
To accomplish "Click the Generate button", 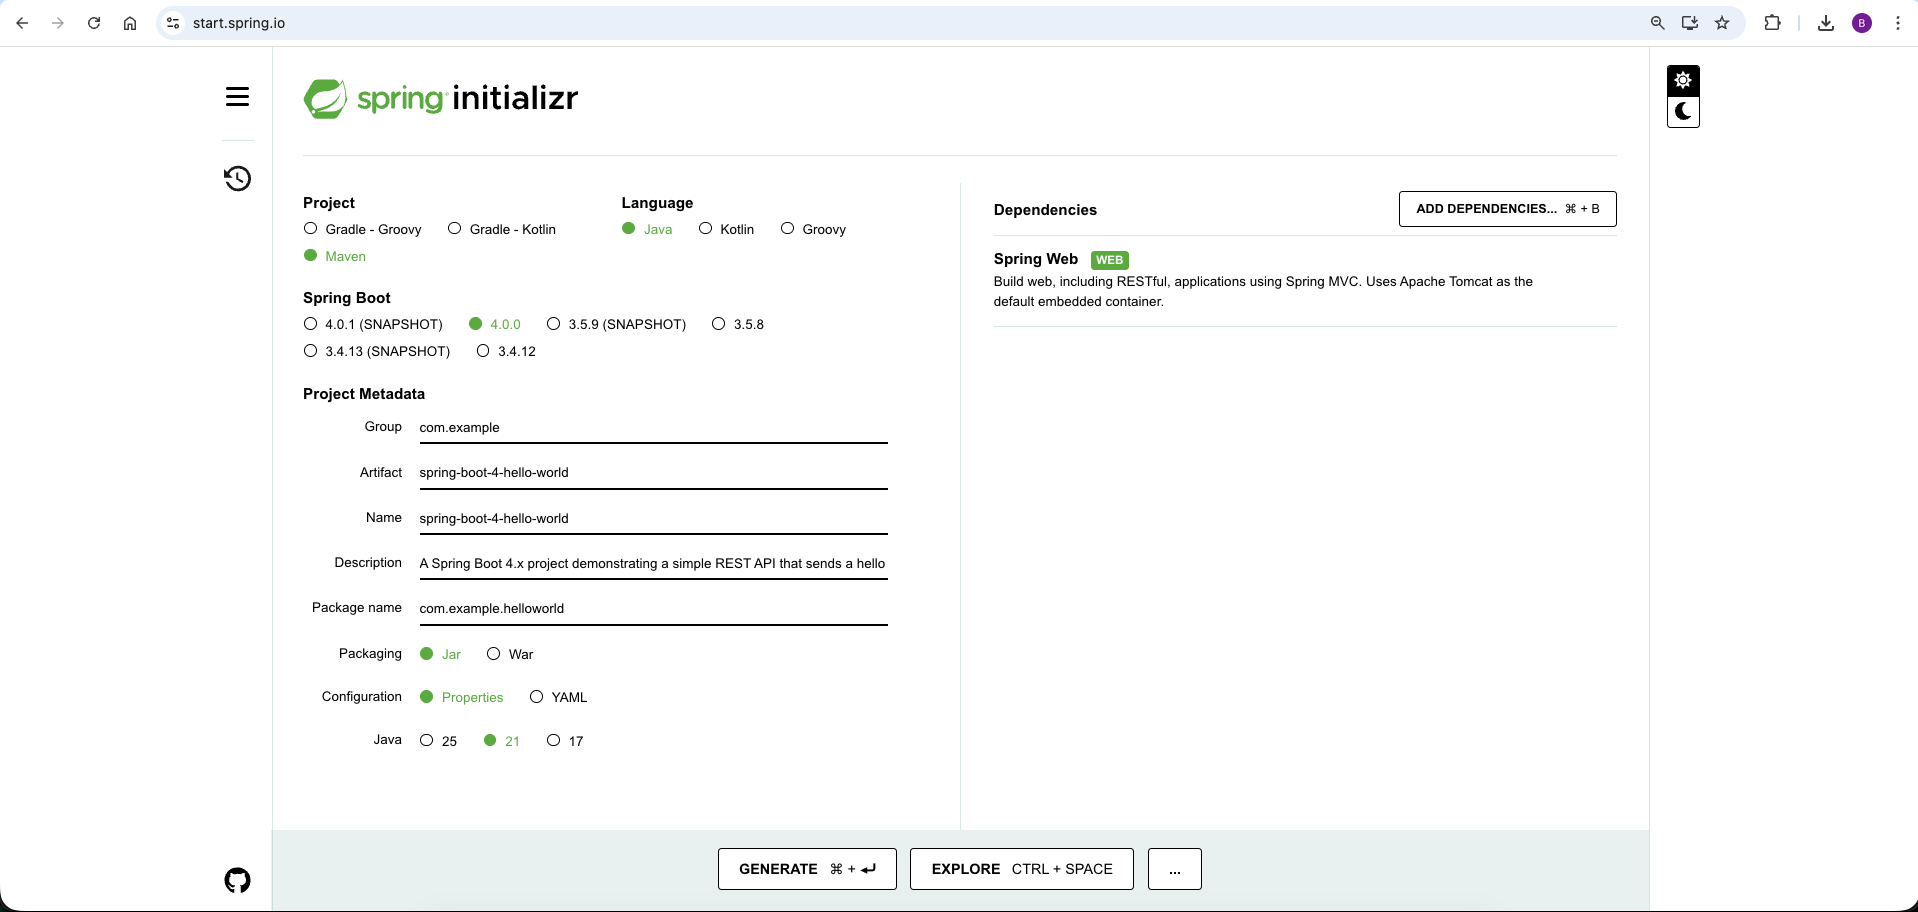I will (807, 869).
